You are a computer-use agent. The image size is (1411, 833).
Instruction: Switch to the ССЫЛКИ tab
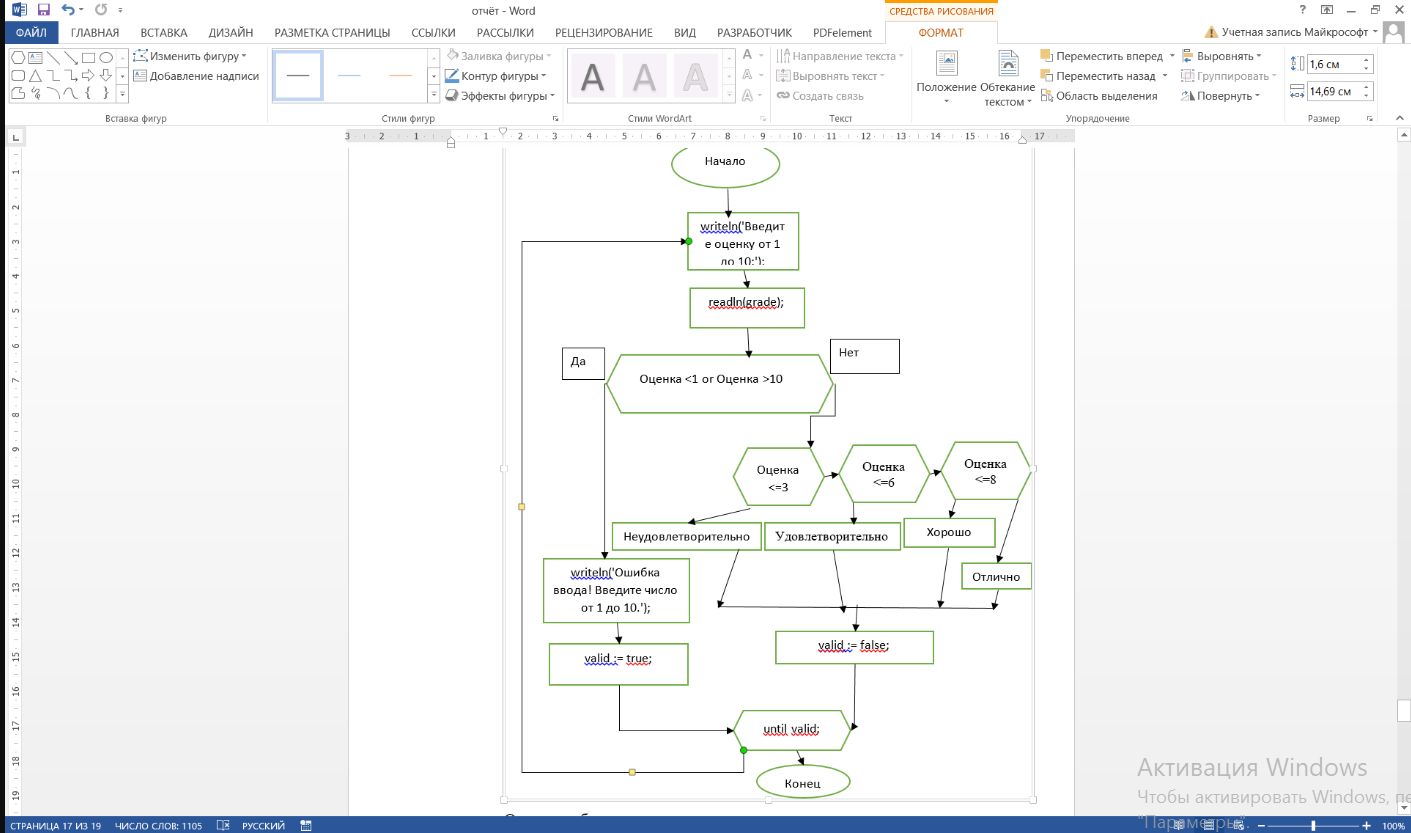[x=433, y=33]
